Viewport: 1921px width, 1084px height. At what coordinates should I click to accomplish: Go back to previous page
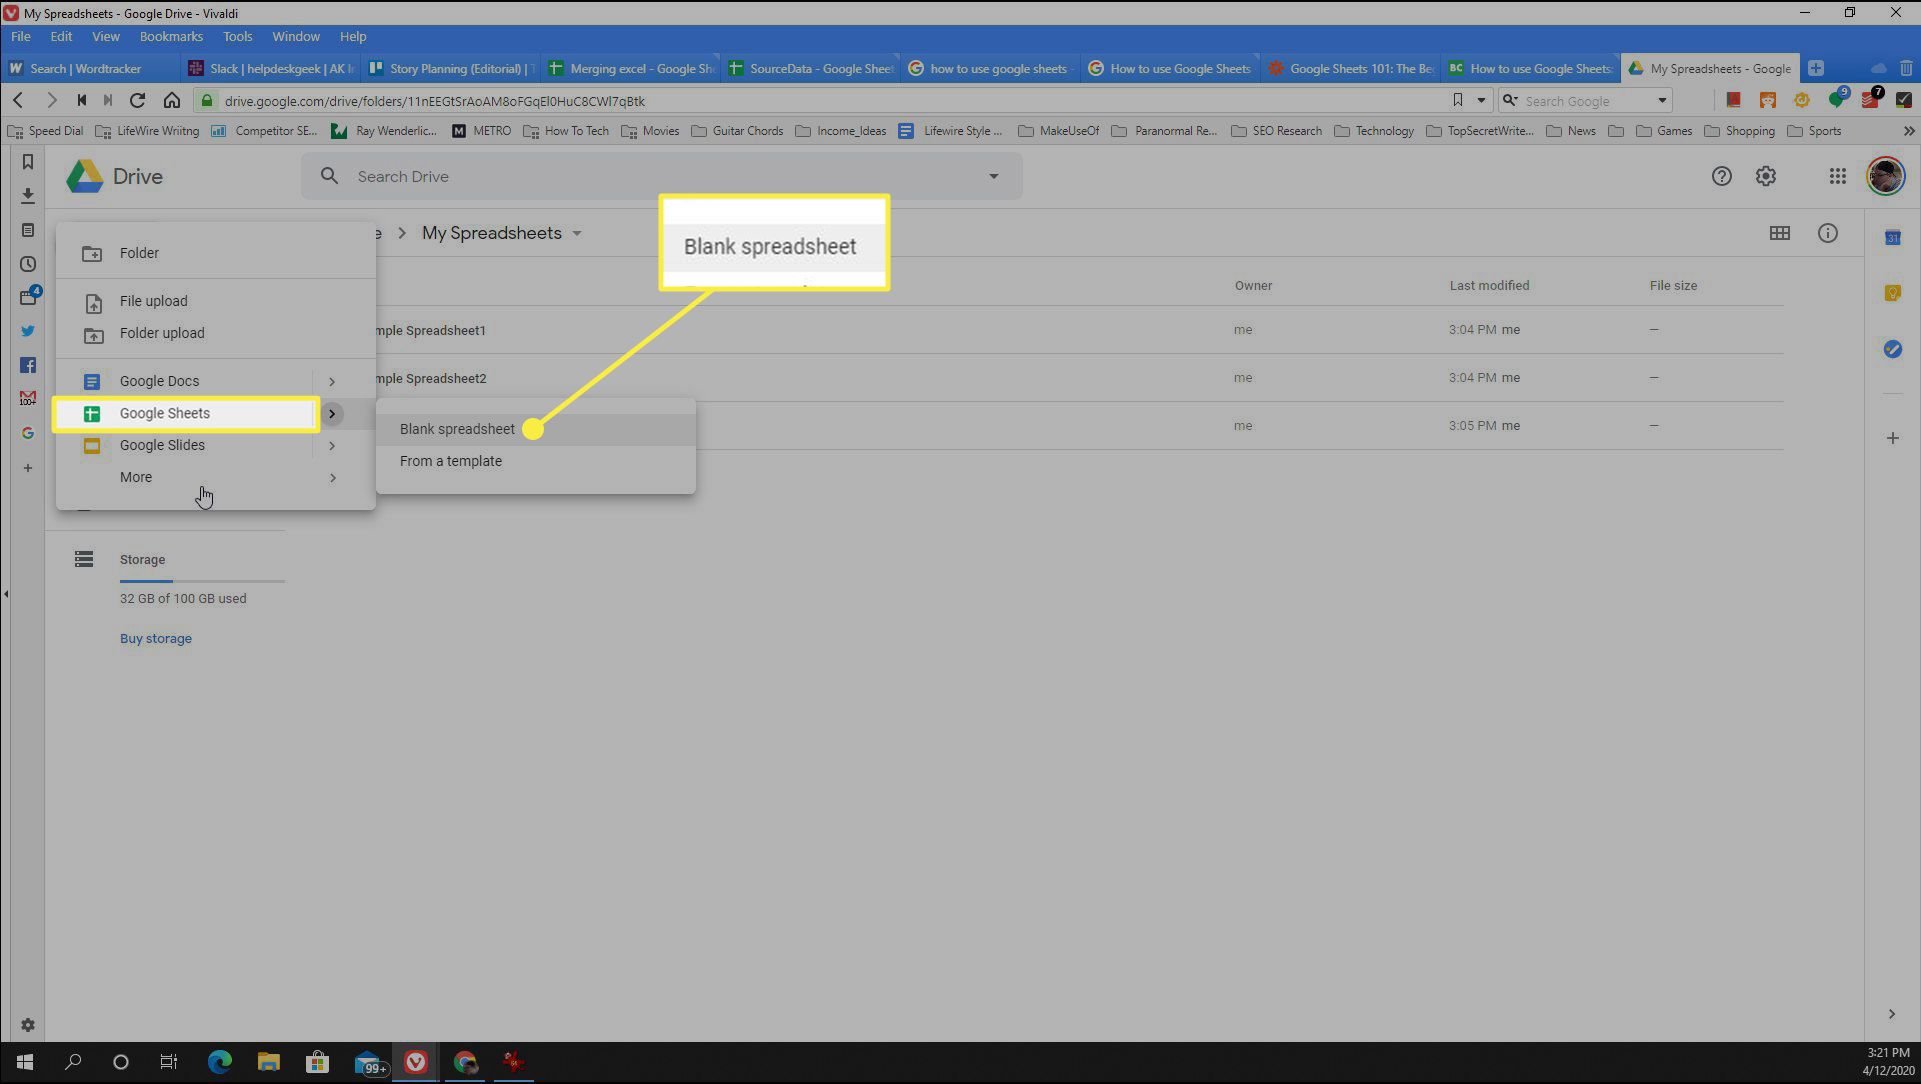tap(19, 100)
